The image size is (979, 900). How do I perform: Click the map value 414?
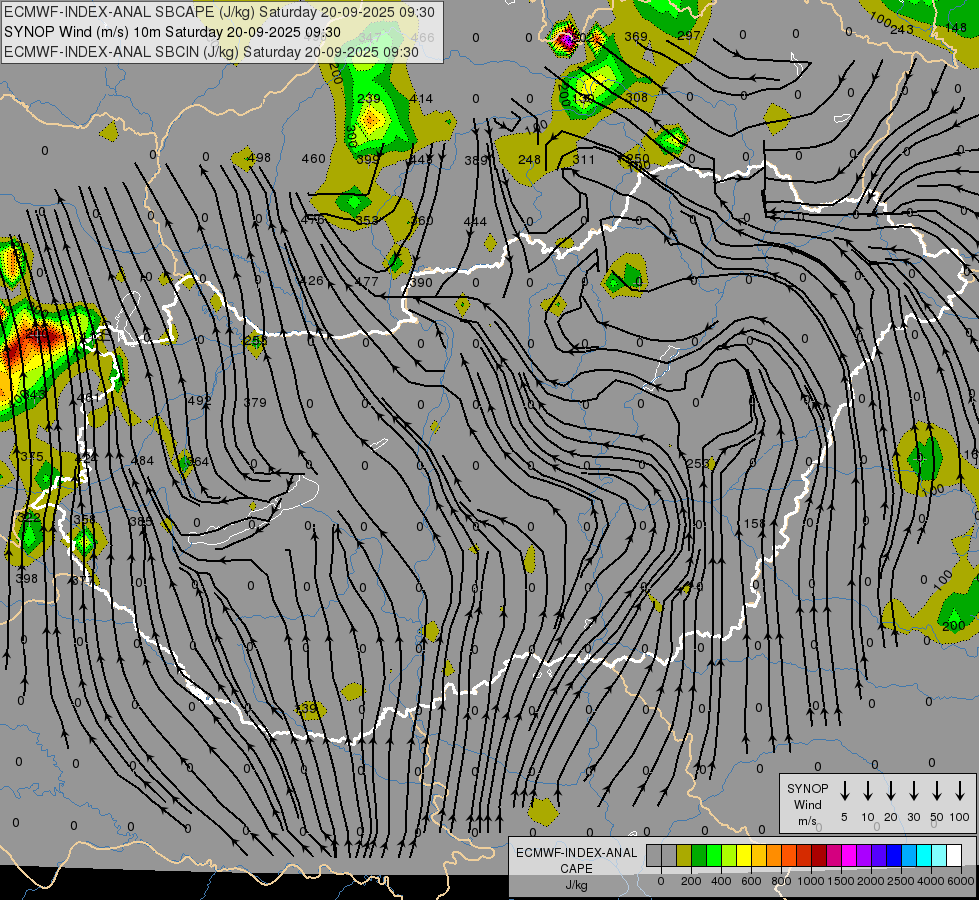coord(421,99)
